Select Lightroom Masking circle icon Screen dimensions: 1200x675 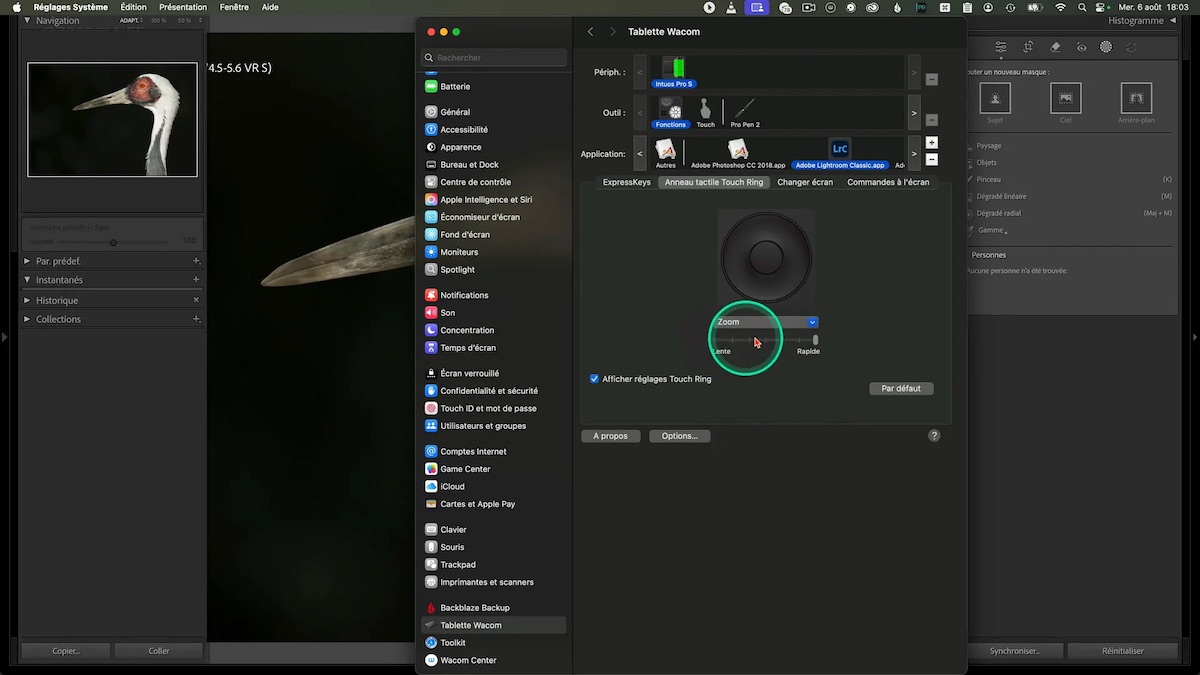[x=1106, y=47]
